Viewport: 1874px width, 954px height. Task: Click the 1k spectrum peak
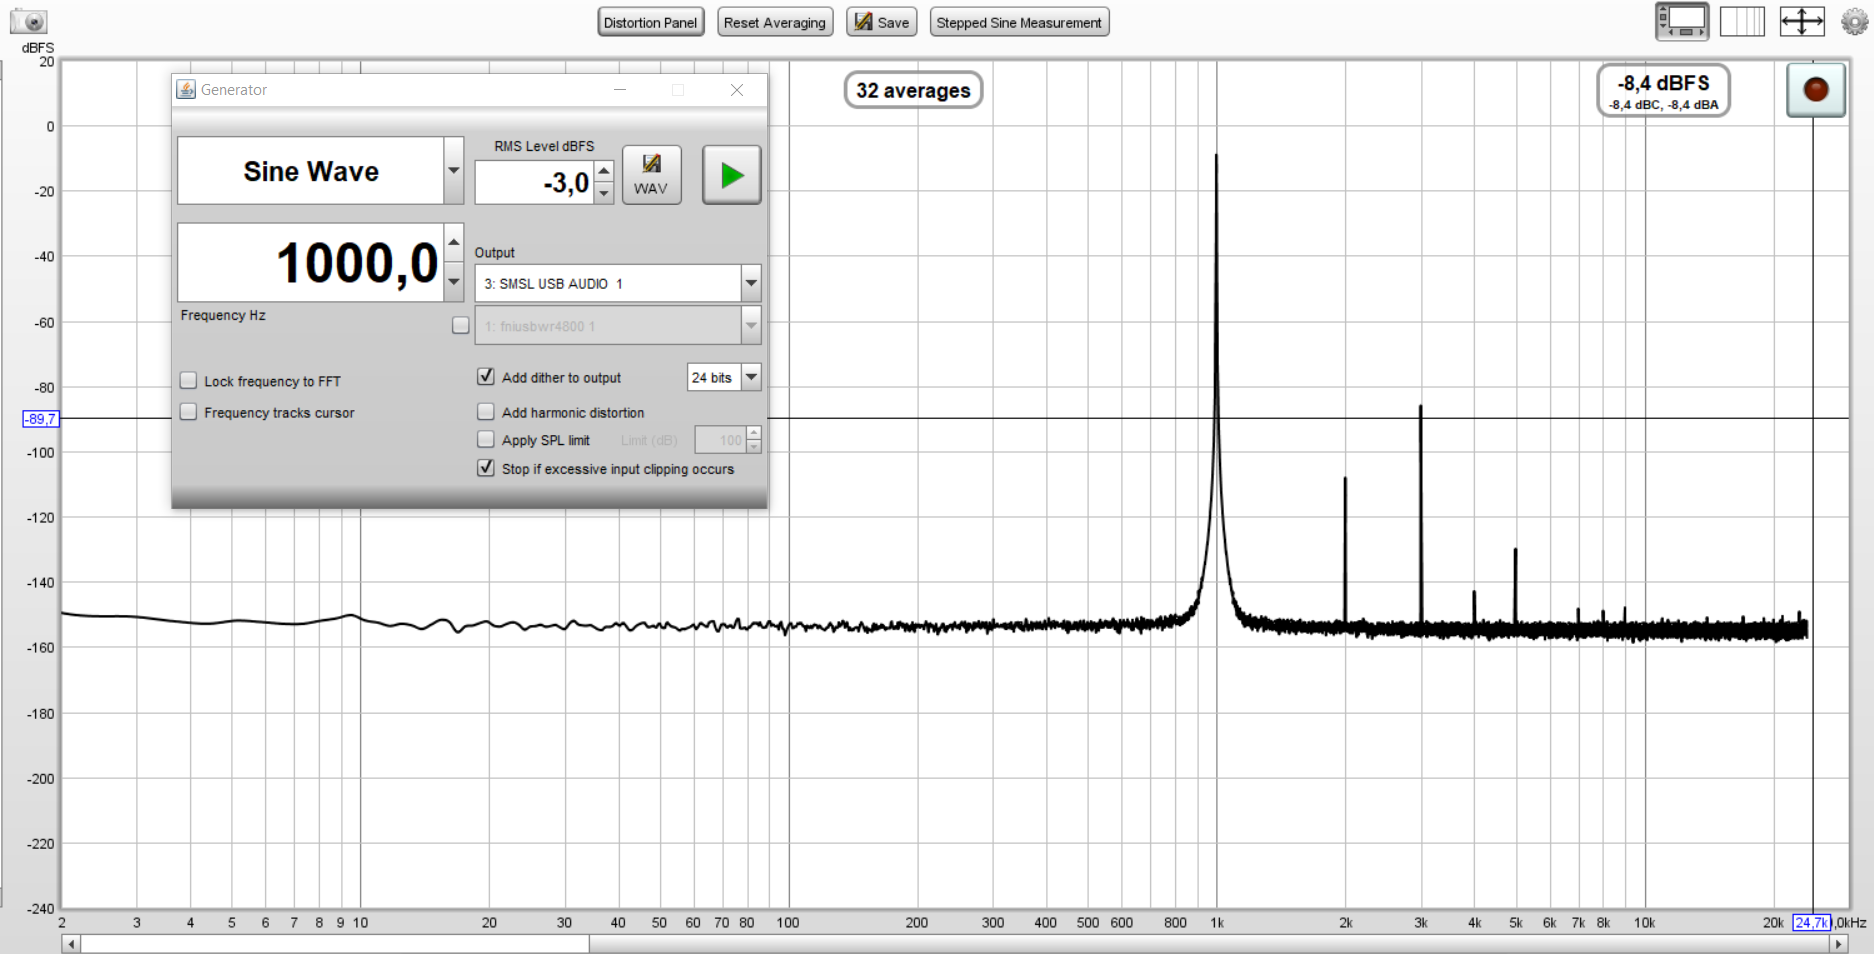coord(1216,156)
